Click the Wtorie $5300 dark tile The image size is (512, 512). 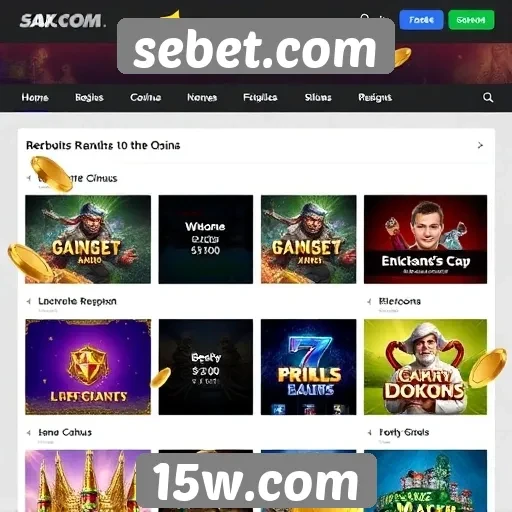pyautogui.click(x=206, y=239)
